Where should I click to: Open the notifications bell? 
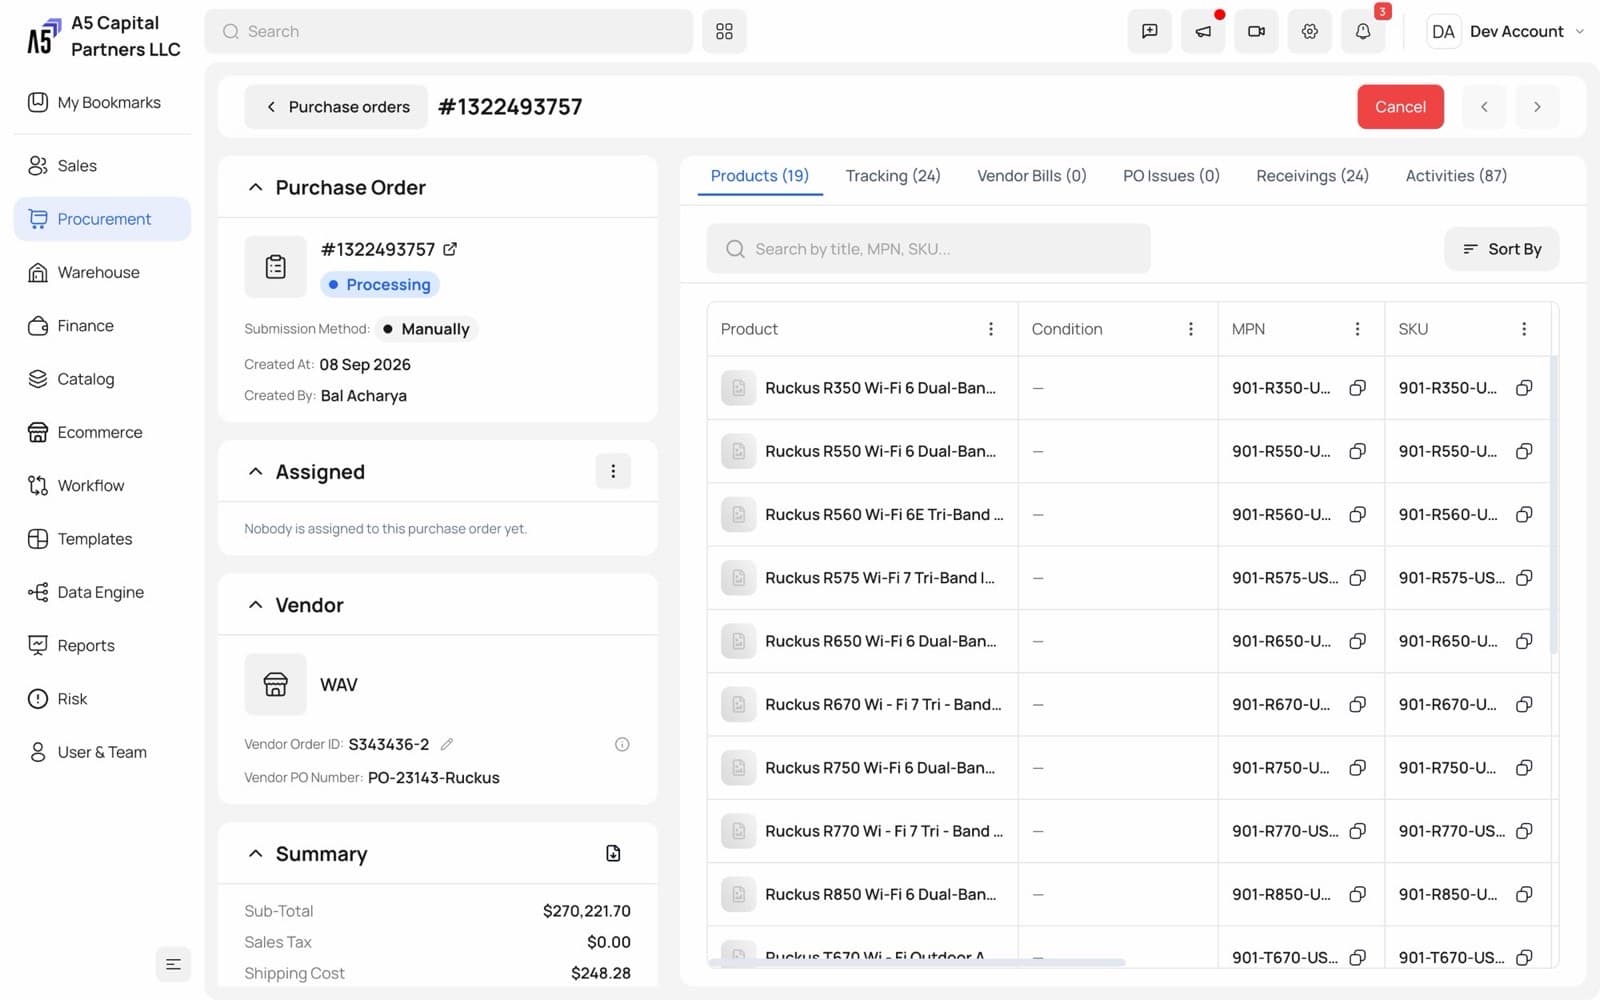coord(1363,32)
